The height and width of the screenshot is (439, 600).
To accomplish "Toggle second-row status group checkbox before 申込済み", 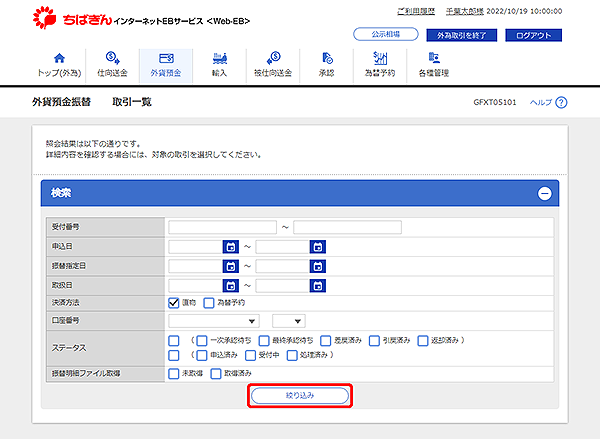I will (174, 355).
